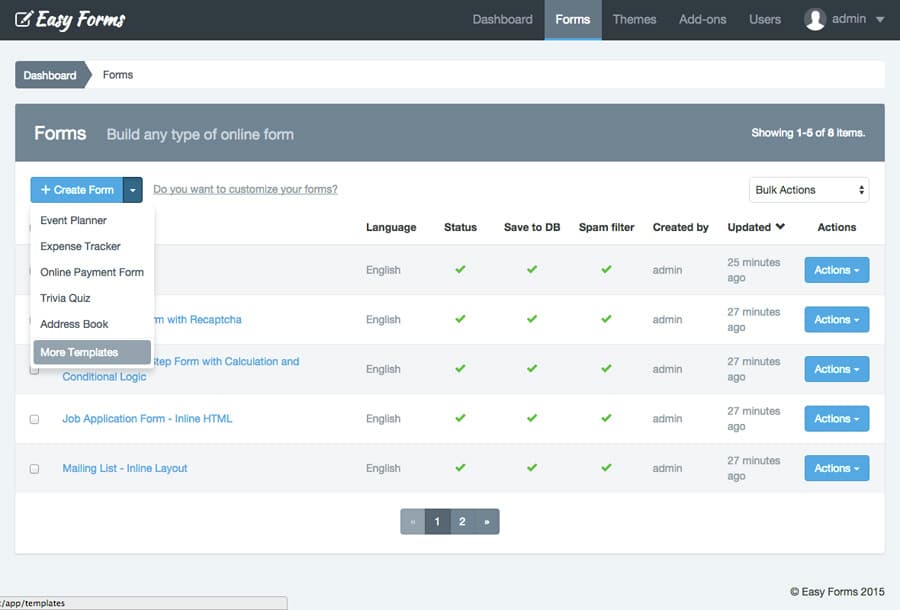Expand Actions menu for Mailing List row
Image resolution: width=900 pixels, height=610 pixels.
[836, 468]
